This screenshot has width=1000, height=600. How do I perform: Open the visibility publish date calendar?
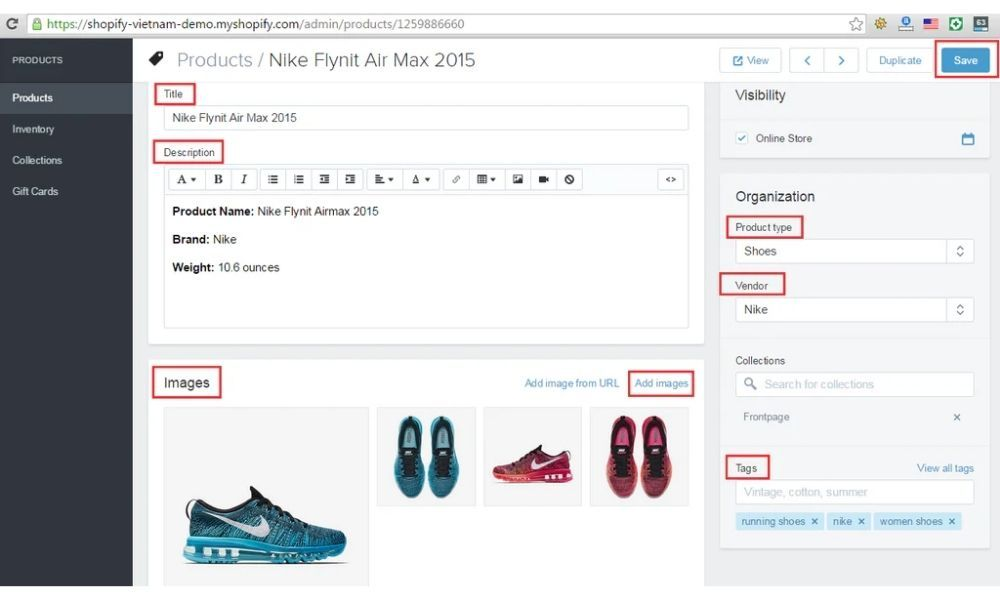(x=967, y=139)
